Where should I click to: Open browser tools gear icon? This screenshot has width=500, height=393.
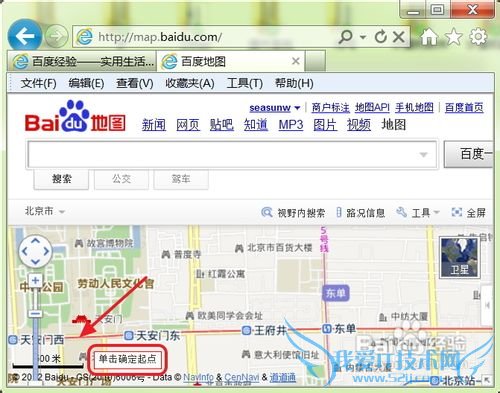tap(478, 36)
